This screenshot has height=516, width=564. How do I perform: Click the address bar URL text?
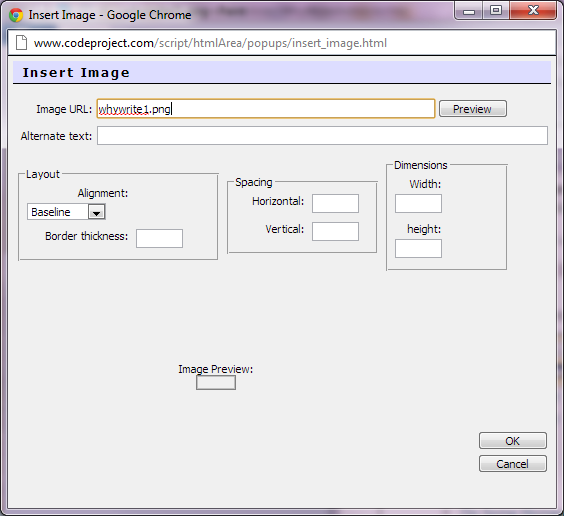pyautogui.click(x=210, y=43)
